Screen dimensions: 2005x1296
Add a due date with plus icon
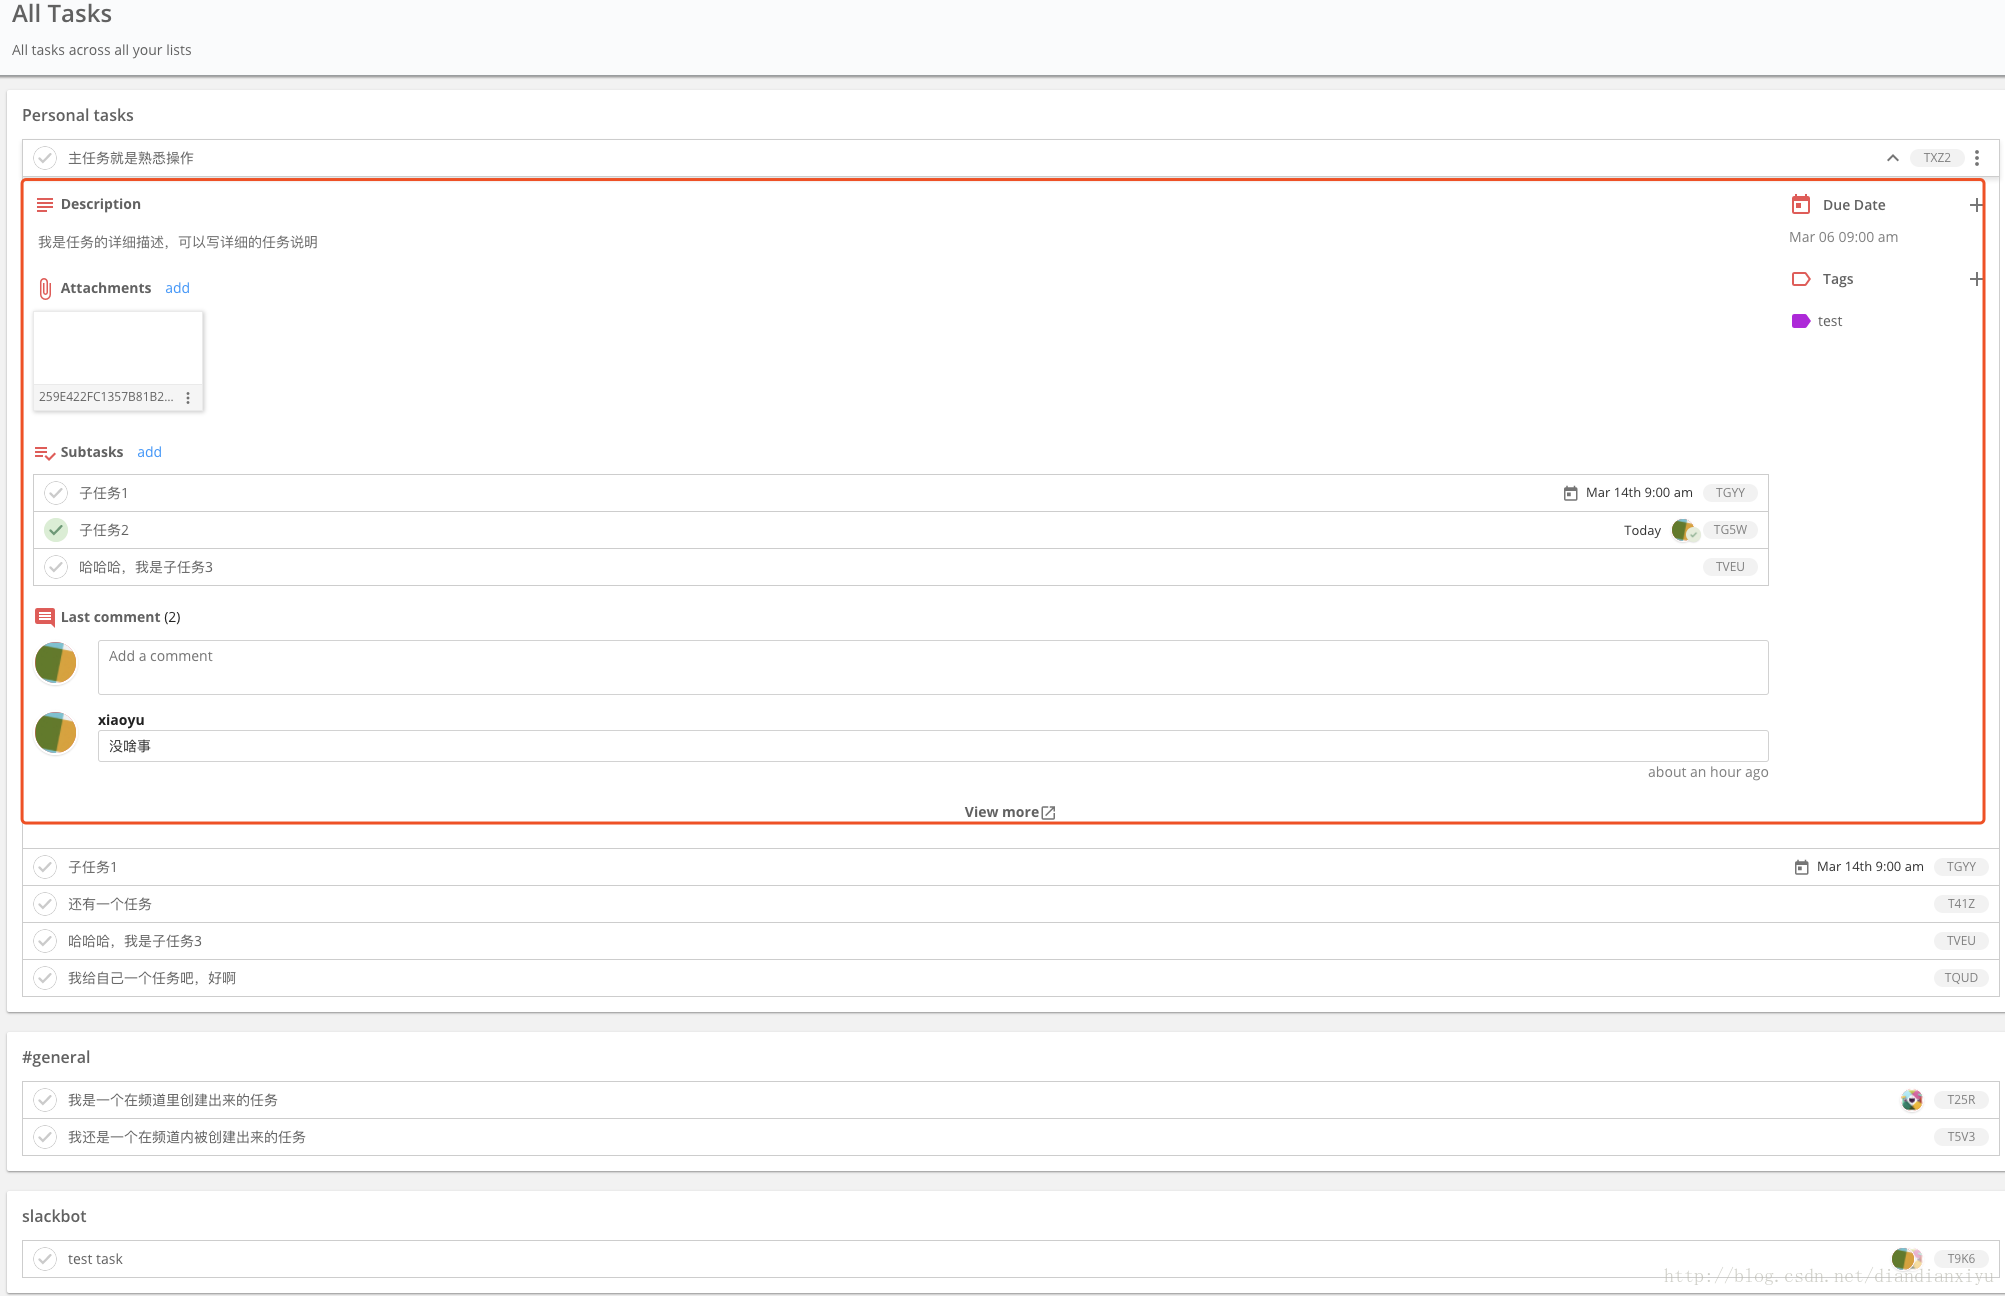[1975, 205]
